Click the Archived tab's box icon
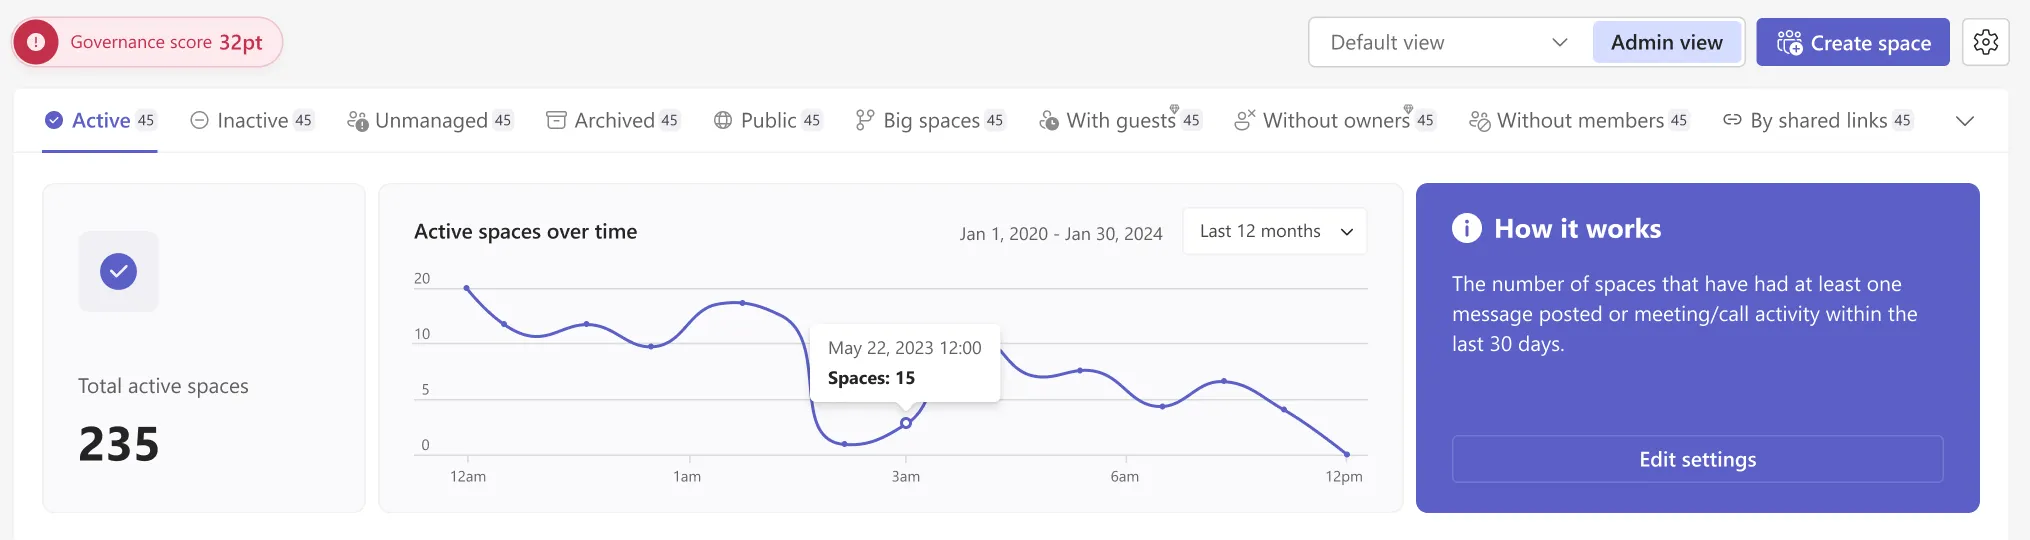 pos(556,120)
